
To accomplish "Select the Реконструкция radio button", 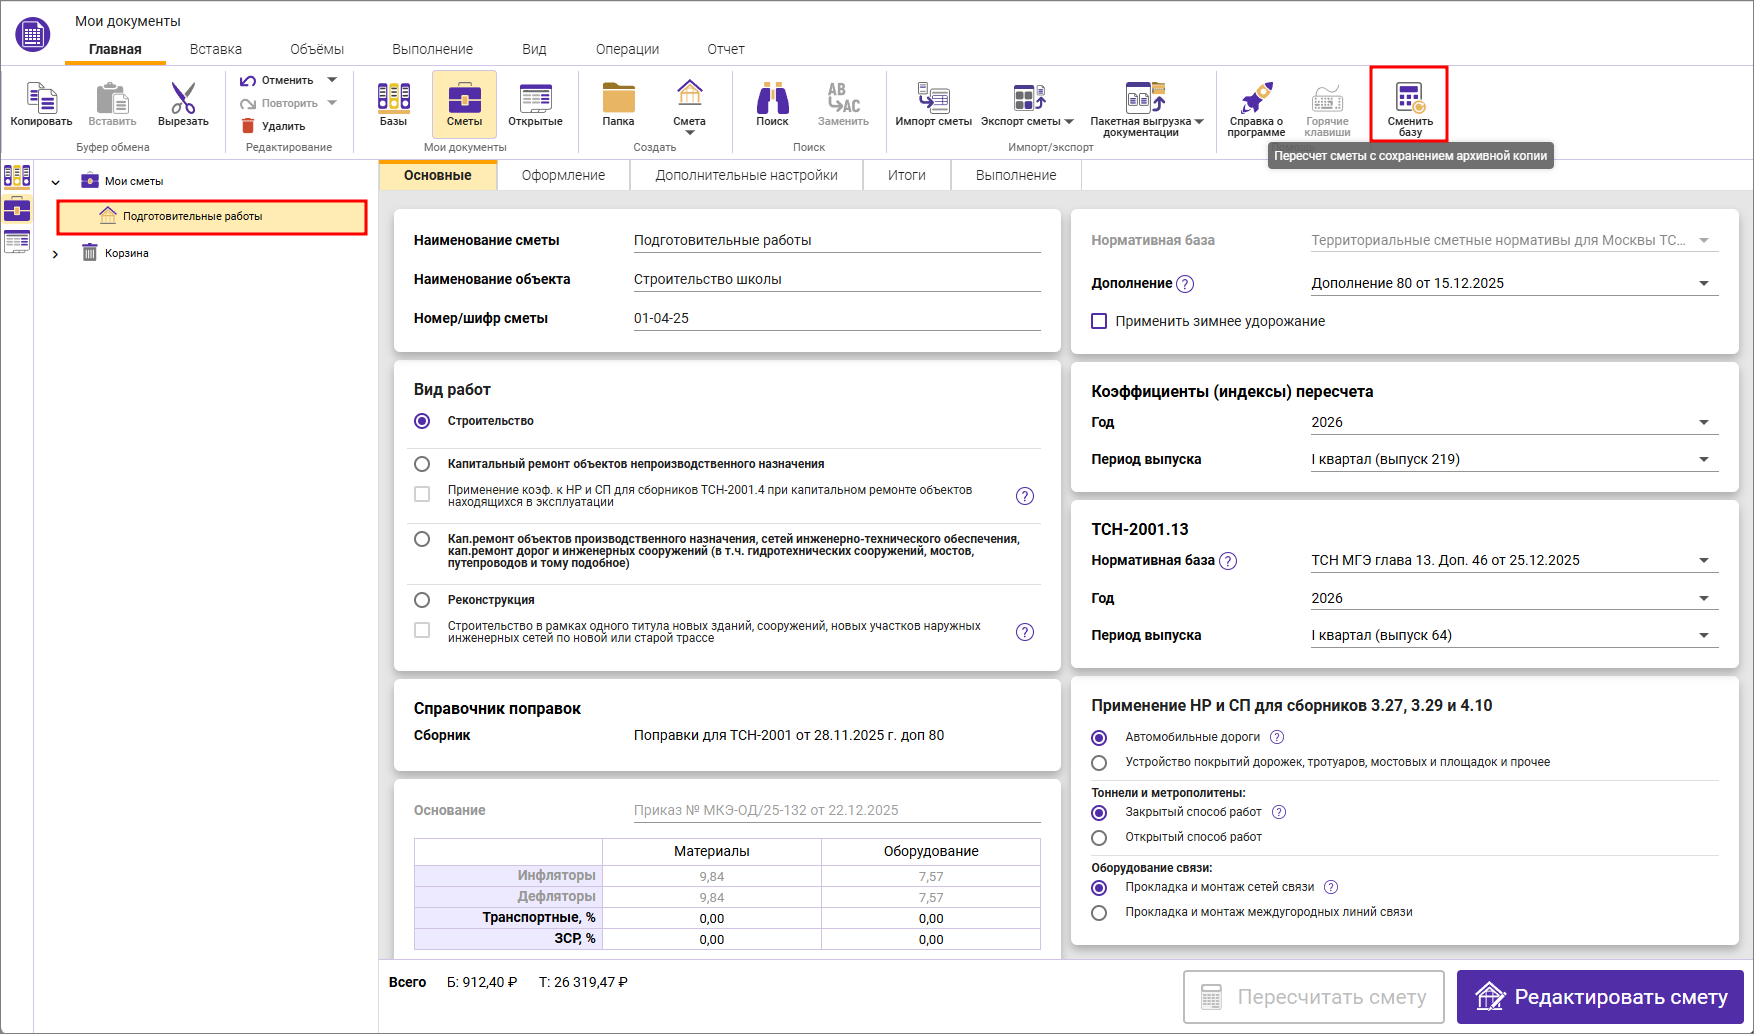I will pos(422,600).
